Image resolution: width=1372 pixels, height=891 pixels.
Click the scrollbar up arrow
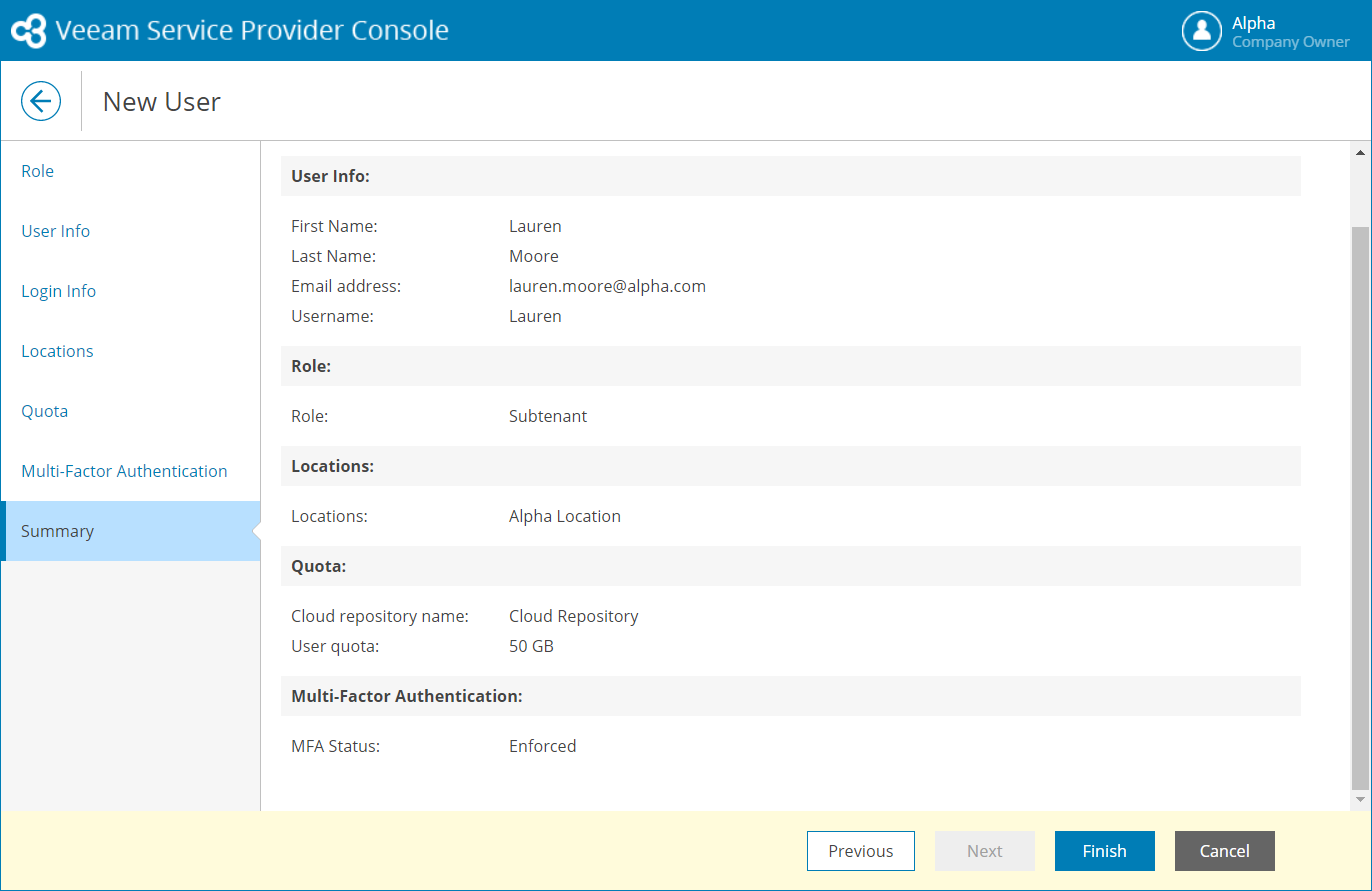pos(1360,152)
